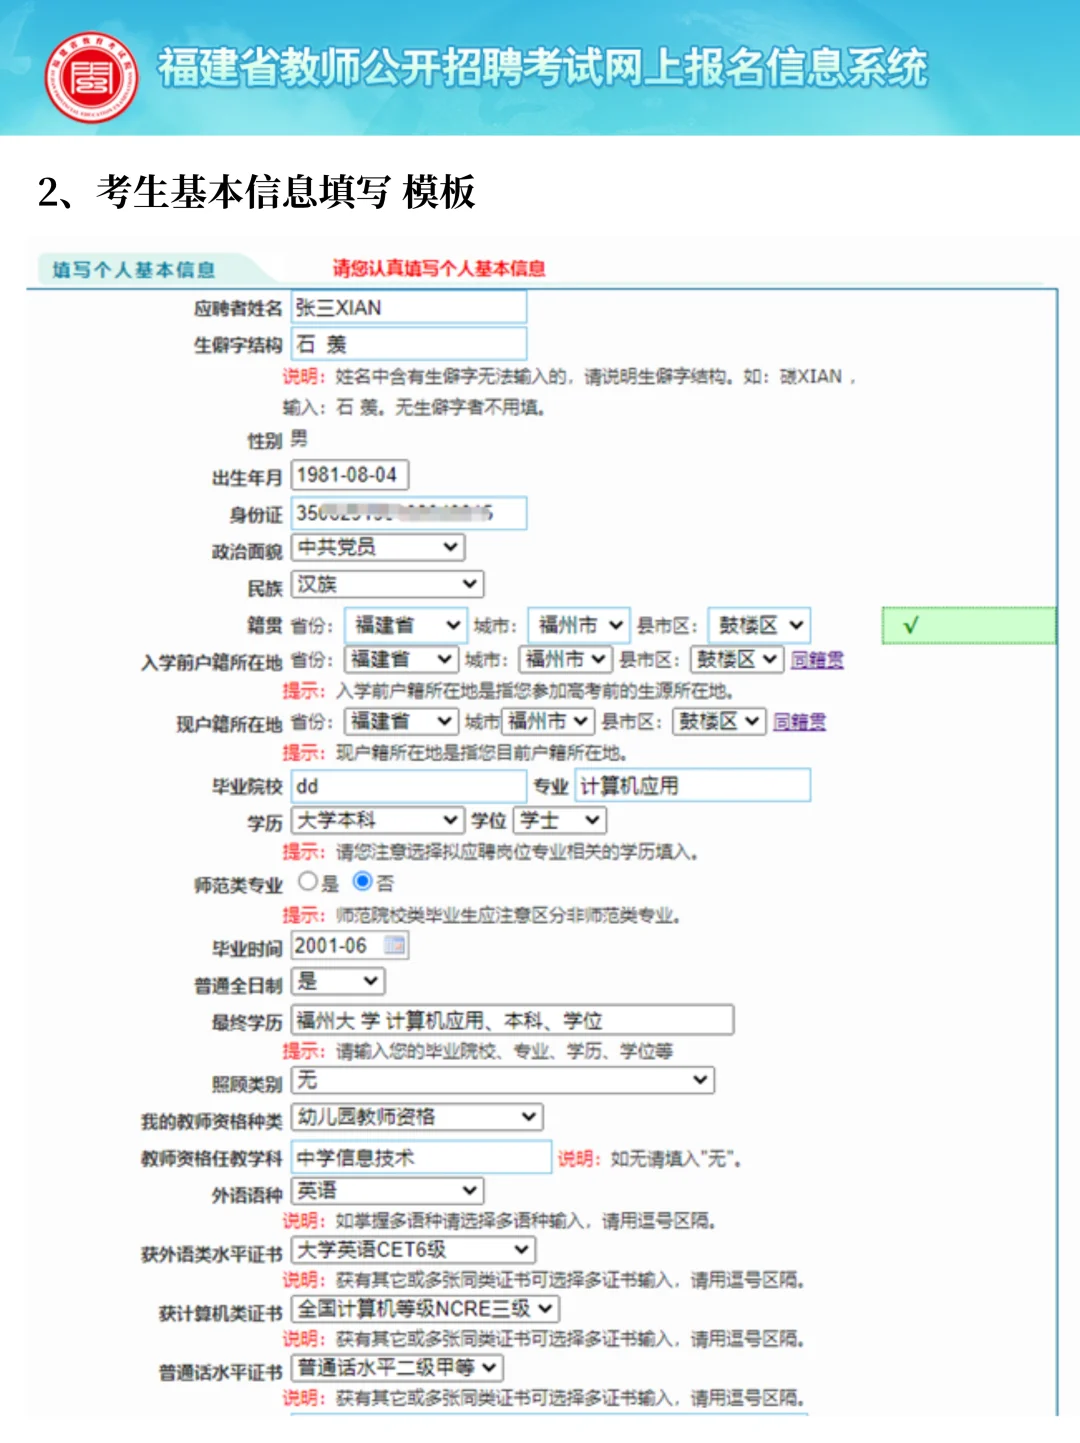Open the 政治面貌 dropdown showing 中共党员
1080x1443 pixels.
[x=376, y=547]
